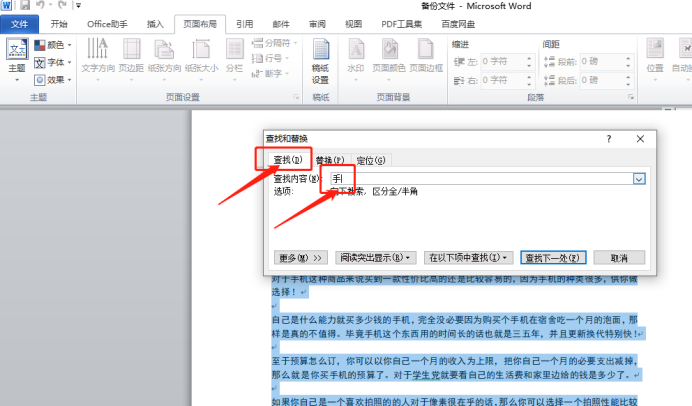This screenshot has height=406, width=692.
Task: Expand Find what history dropdown arrow
Action: pos(639,179)
